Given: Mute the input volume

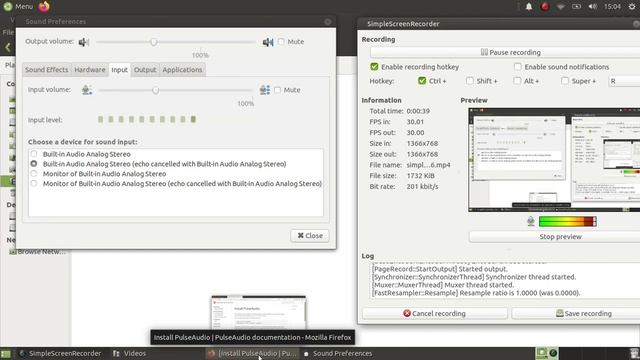Looking at the screenshot, I should pos(278,90).
